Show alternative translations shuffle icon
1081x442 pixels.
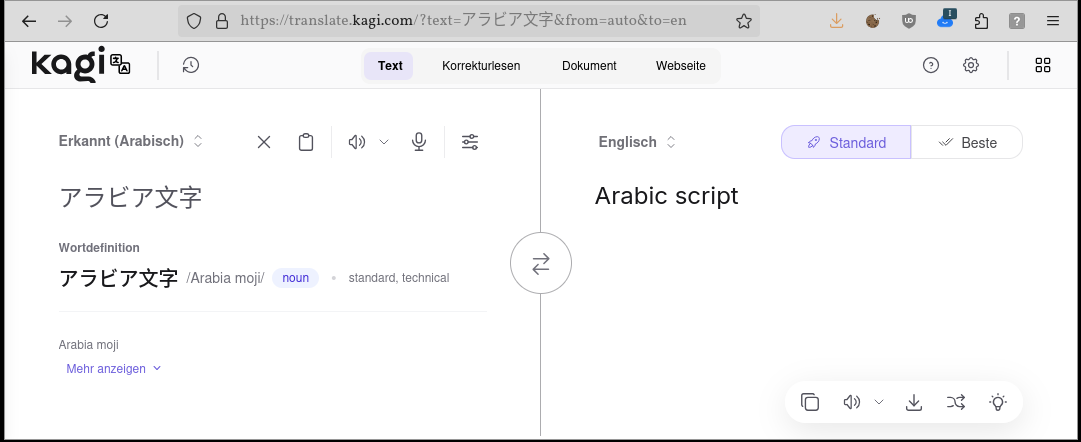coord(955,402)
